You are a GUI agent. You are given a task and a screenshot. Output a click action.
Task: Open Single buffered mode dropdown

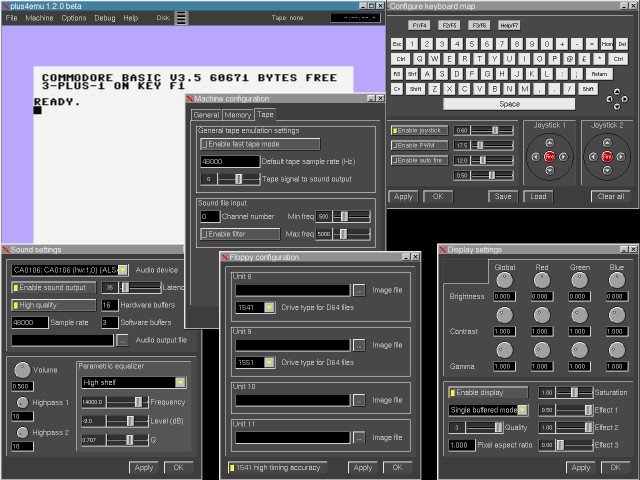pos(522,410)
